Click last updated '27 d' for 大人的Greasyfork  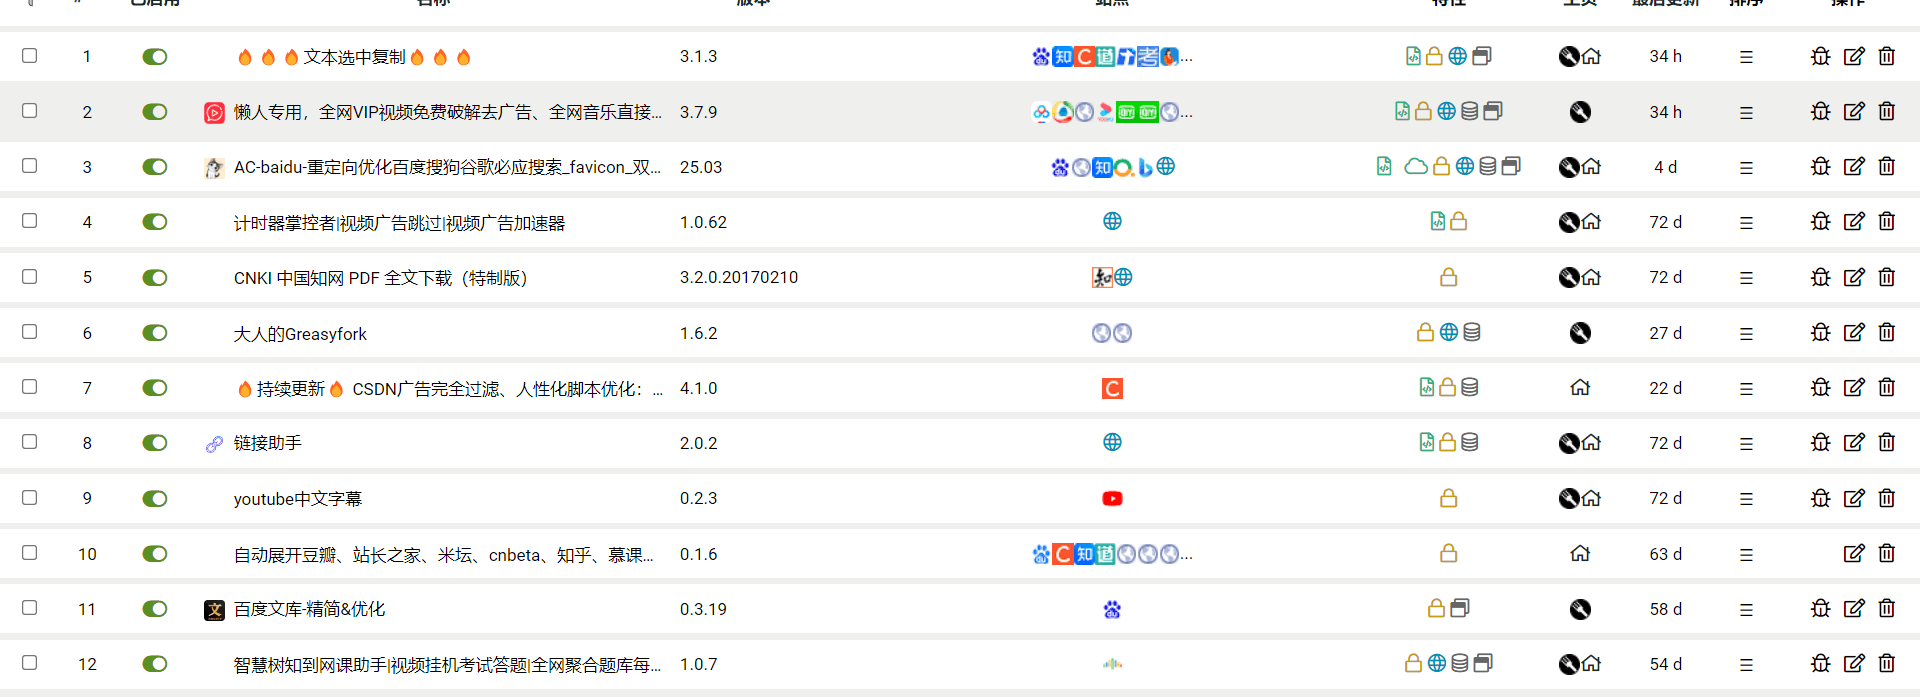[1665, 333]
